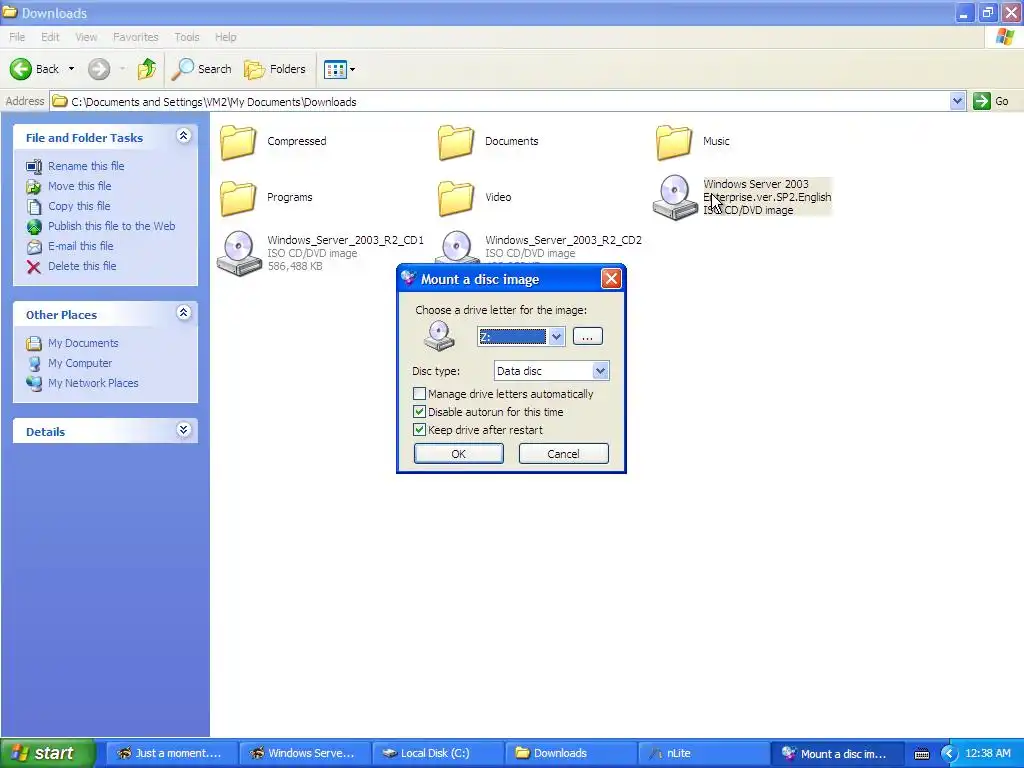Screen dimensions: 1024x768
Task: Switch to Local Disk (C:) taskbar item
Action: pyautogui.click(x=437, y=753)
